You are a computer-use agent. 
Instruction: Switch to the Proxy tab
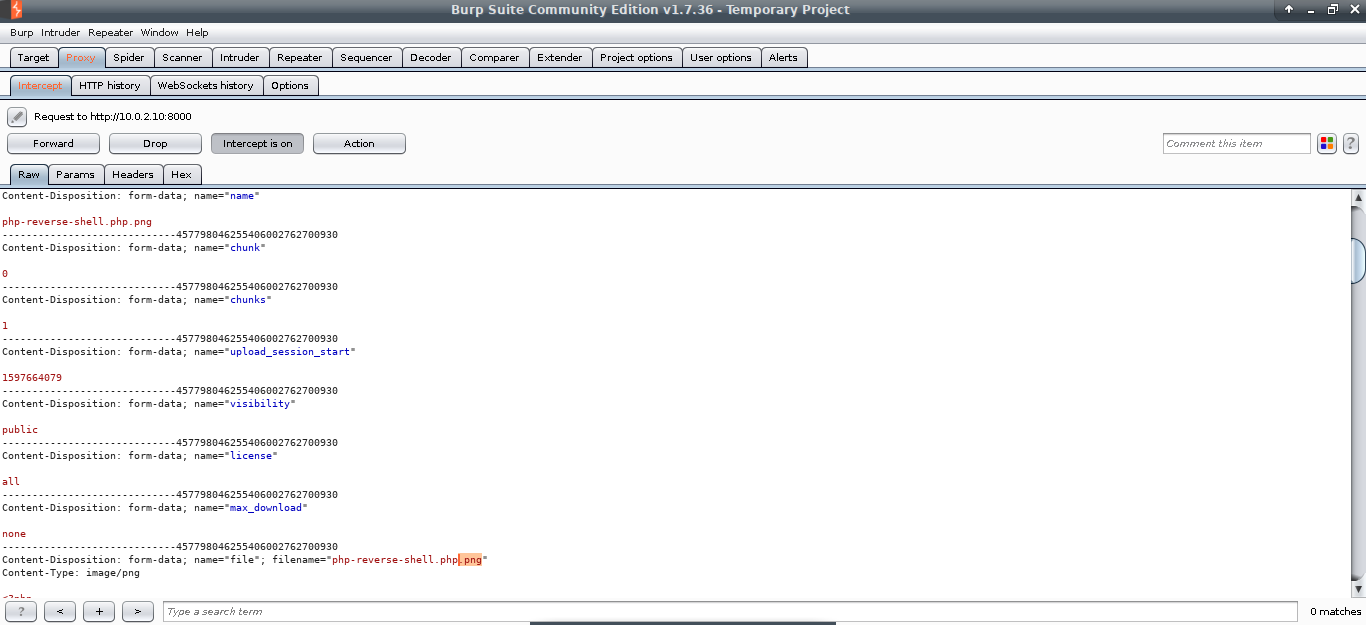(x=81, y=58)
